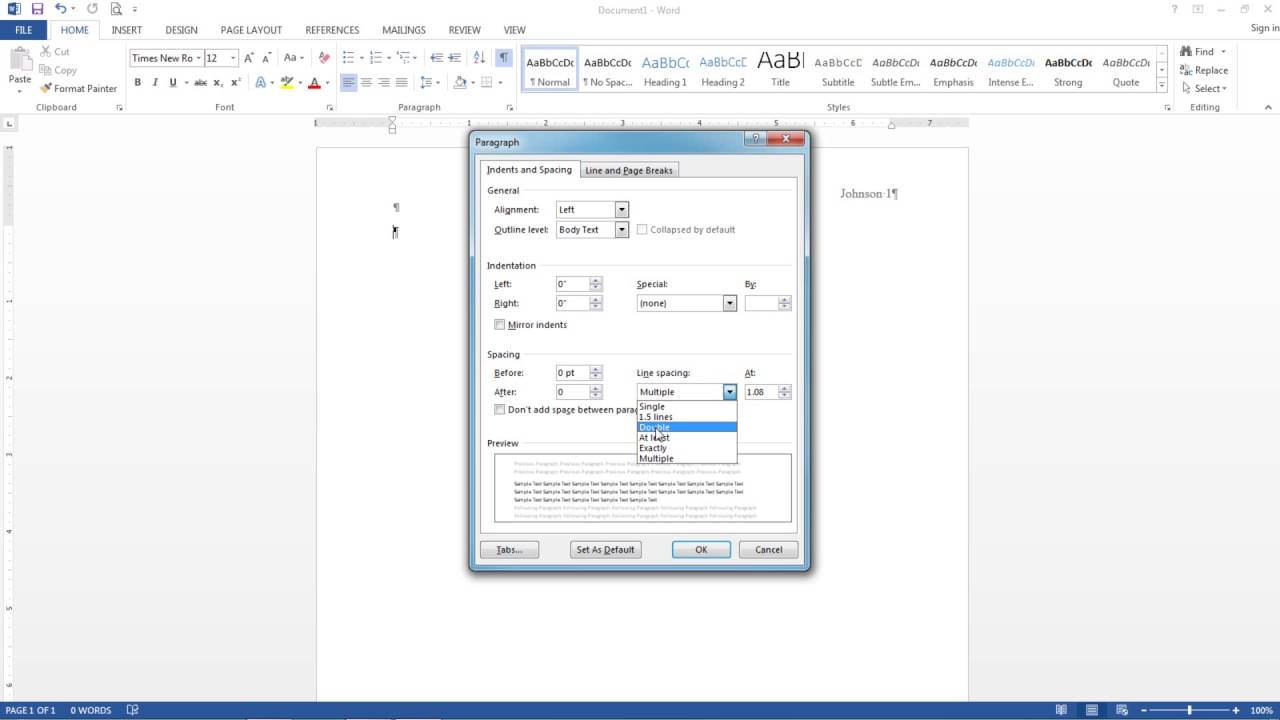Click the Sort icon
The image size is (1280, 720).
click(479, 58)
